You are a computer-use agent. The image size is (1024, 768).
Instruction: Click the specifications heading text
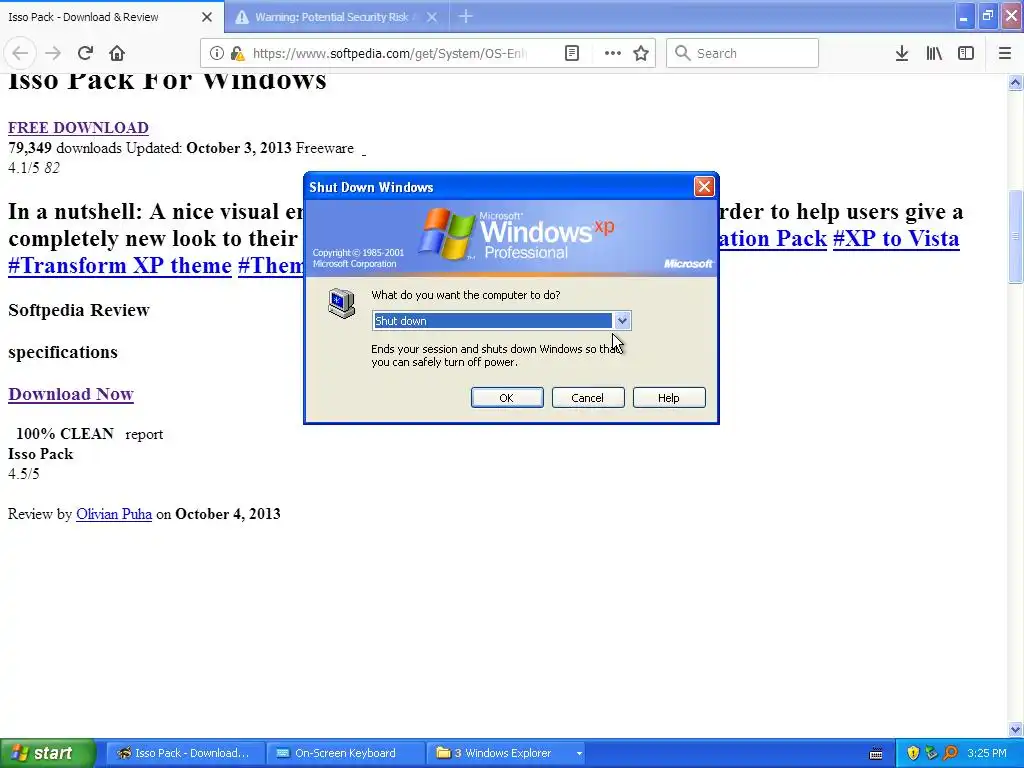(63, 352)
